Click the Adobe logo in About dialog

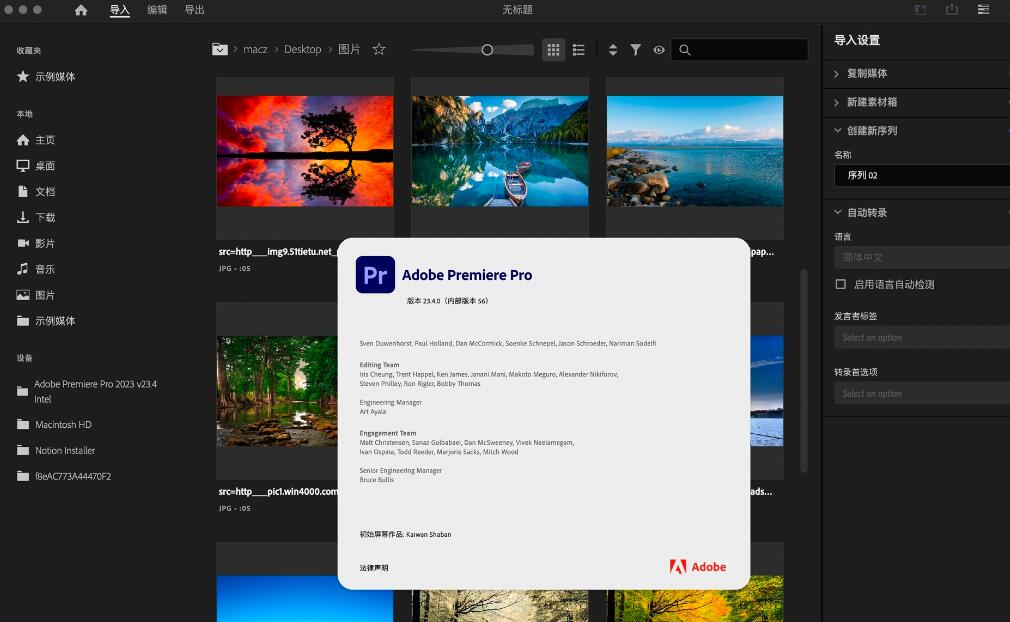[x=698, y=567]
